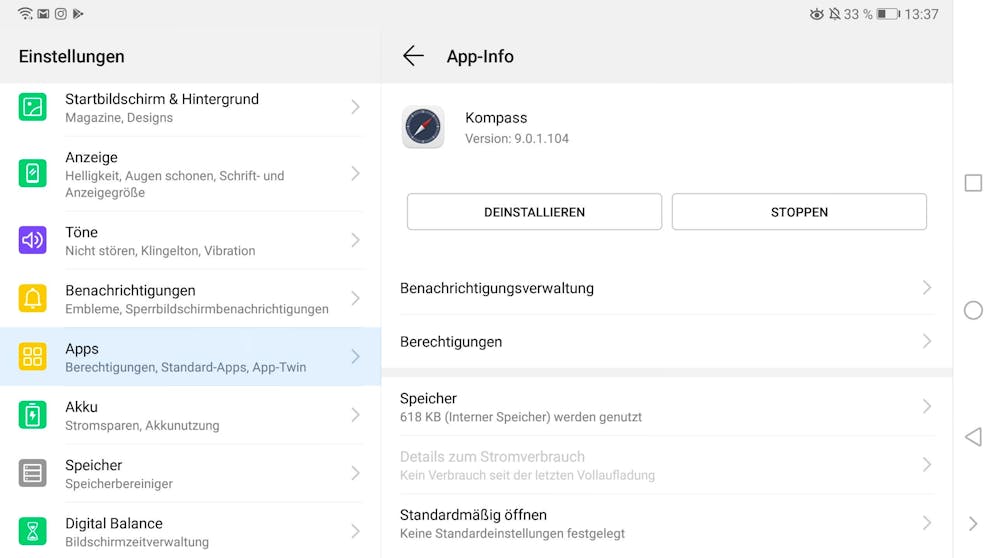Tap the Digital Balance hourglass icon
Viewport: 994px width, 558px height.
(32, 531)
